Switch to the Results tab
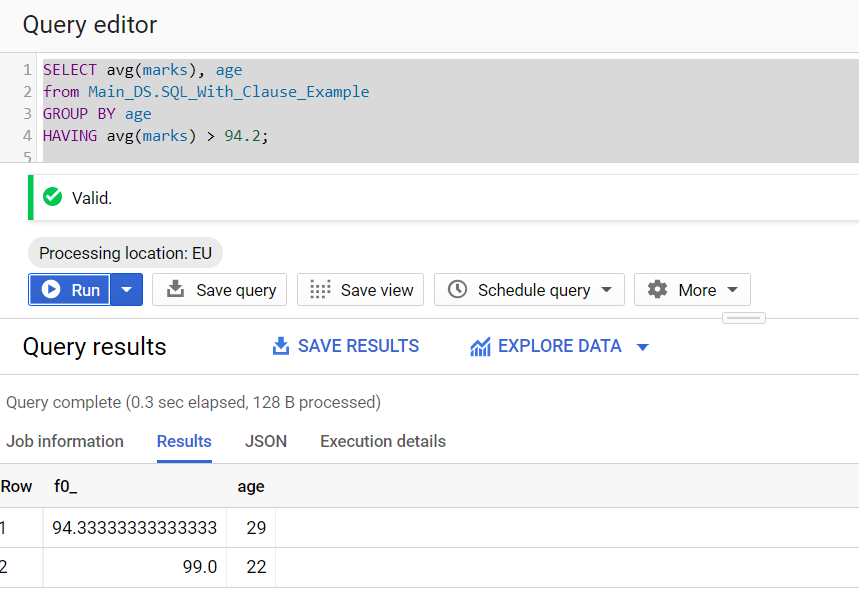Viewport: 859px width, 601px height. coord(184,441)
